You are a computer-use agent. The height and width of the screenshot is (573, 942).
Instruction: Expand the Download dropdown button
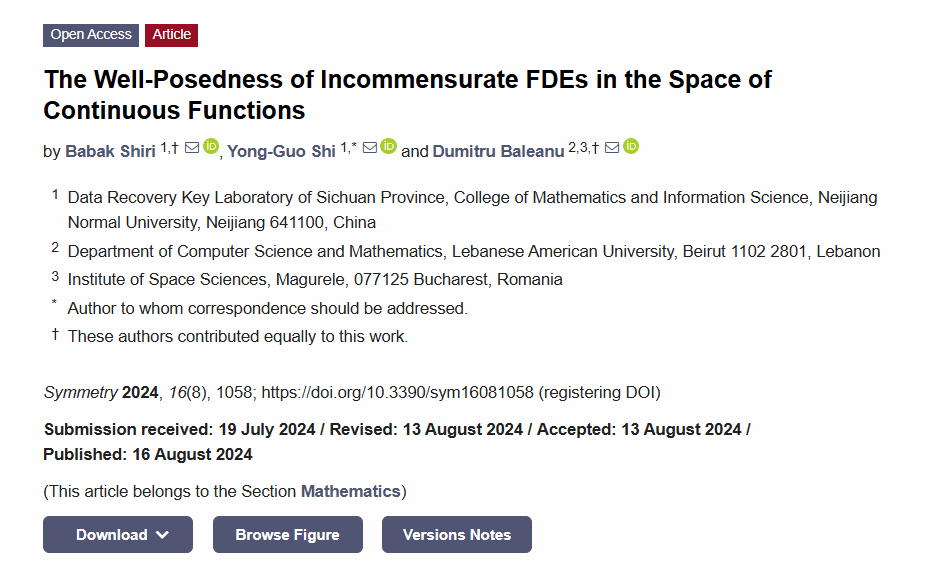(x=118, y=535)
